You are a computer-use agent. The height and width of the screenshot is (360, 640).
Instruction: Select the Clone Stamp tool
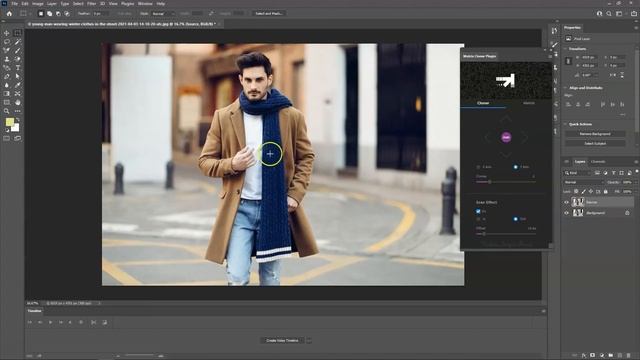(x=7, y=59)
